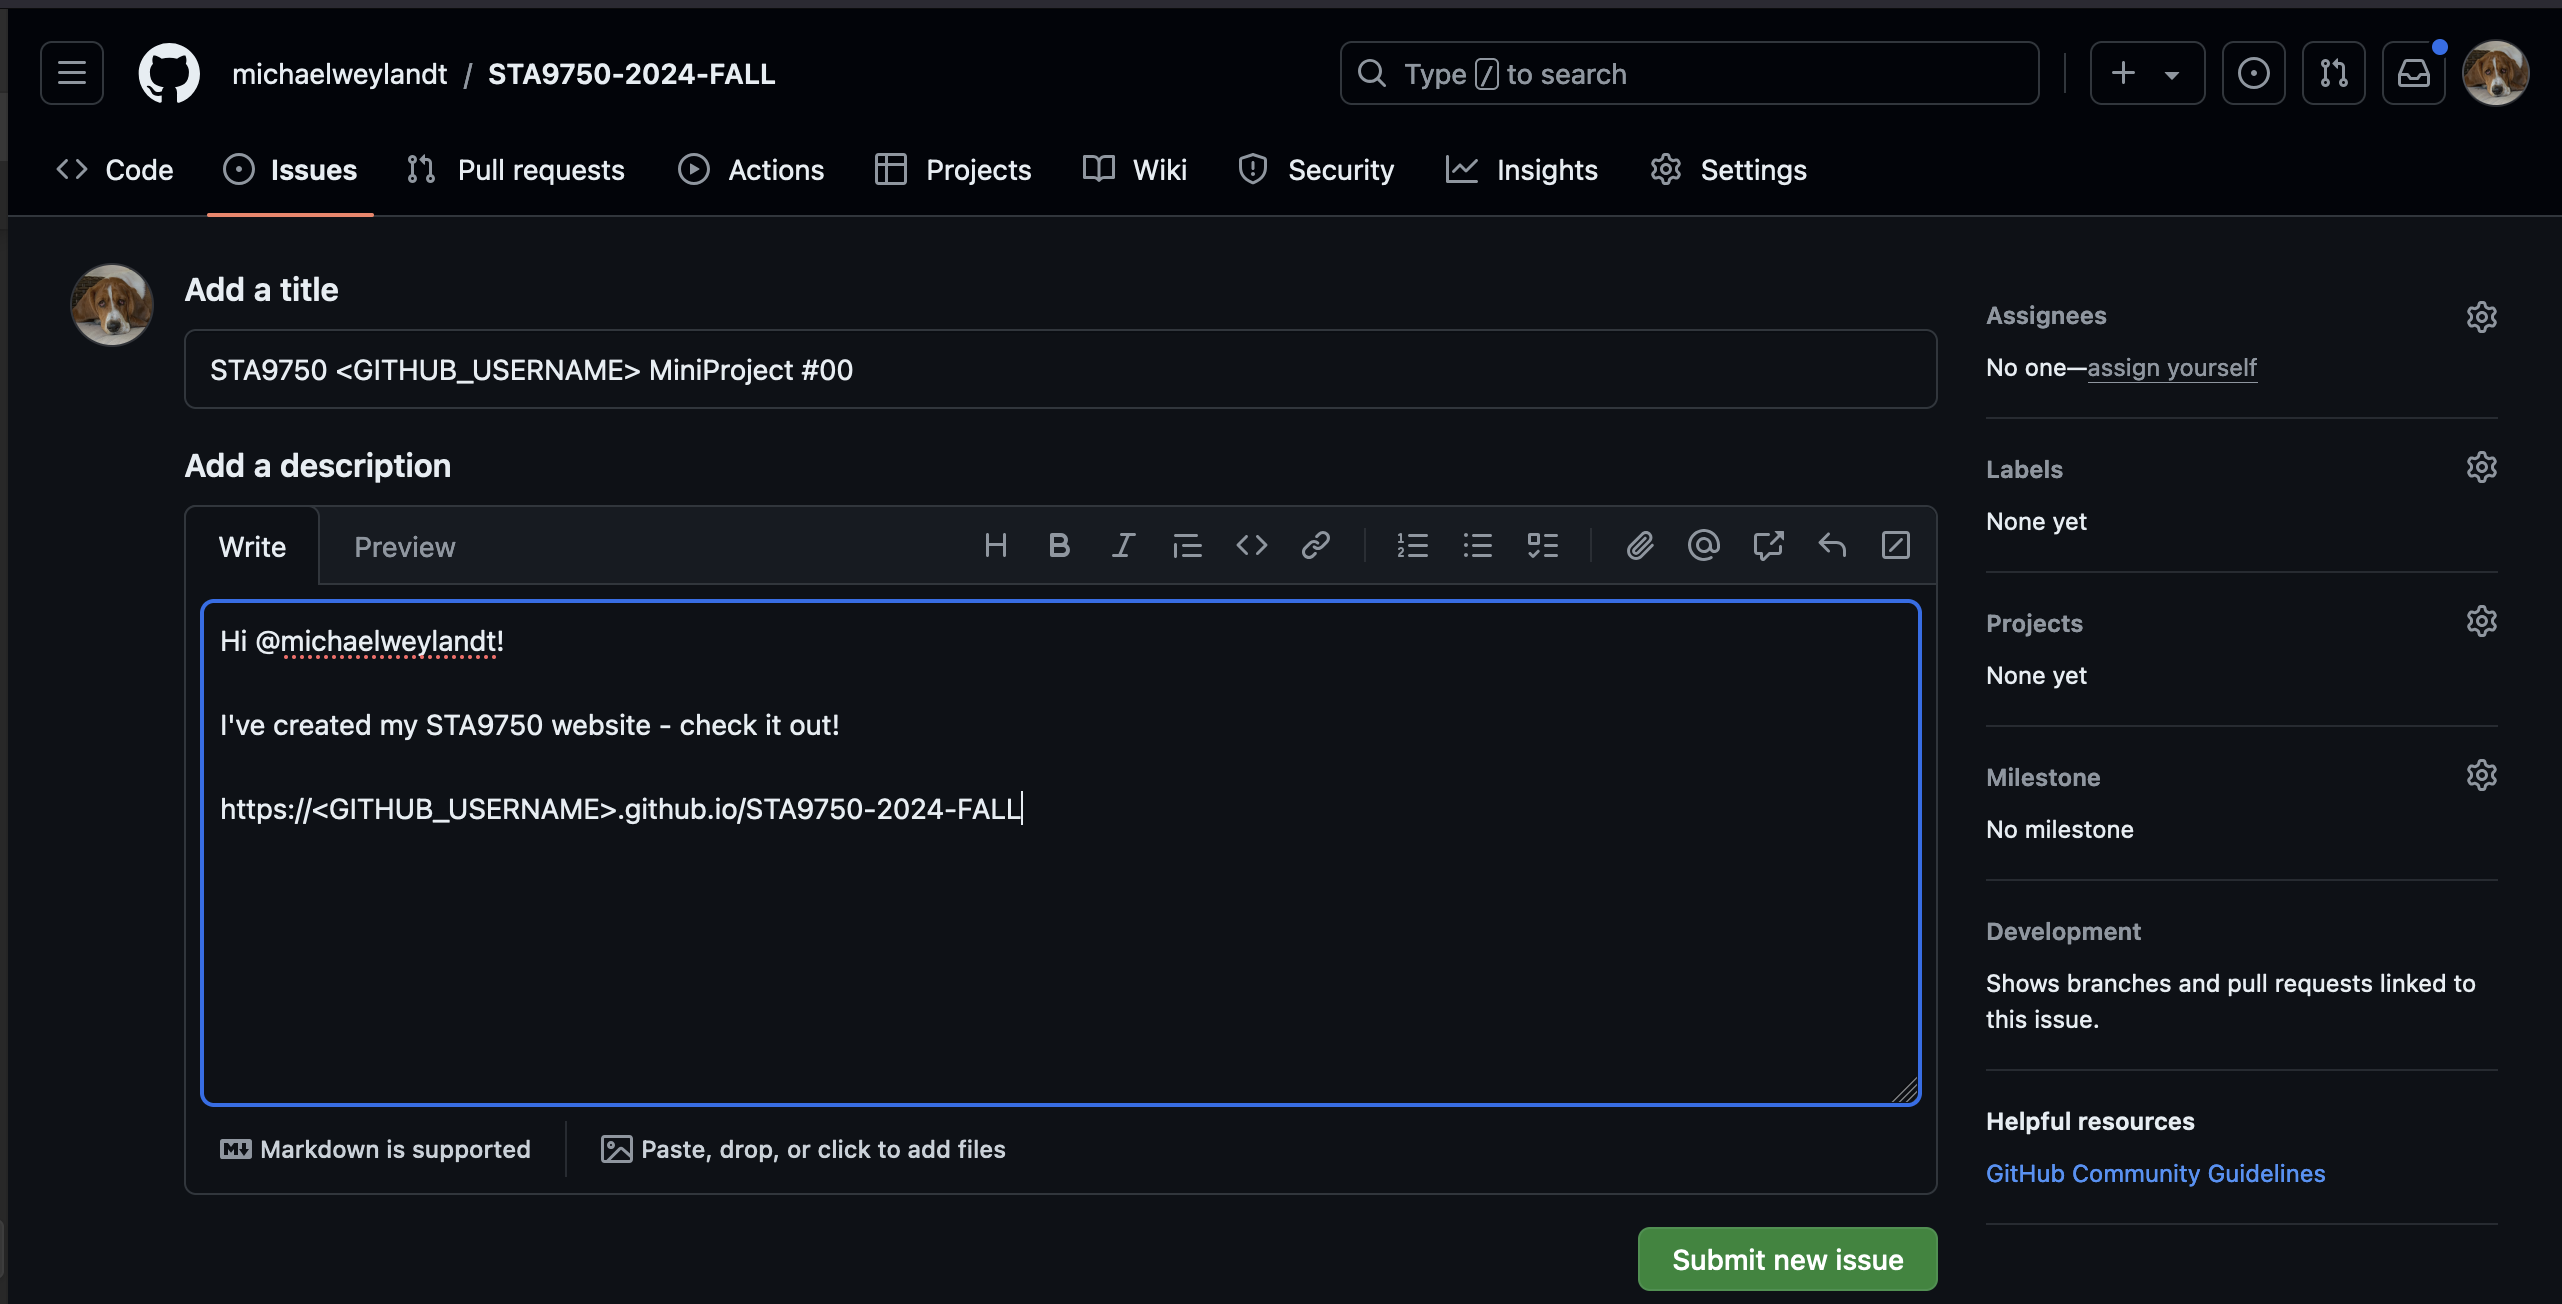Image resolution: width=2562 pixels, height=1304 pixels.
Task: Click the assign yourself link
Action: click(x=2171, y=368)
